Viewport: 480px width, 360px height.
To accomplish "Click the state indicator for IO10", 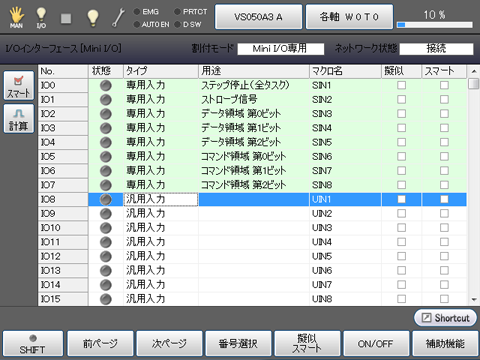I will [106, 228].
